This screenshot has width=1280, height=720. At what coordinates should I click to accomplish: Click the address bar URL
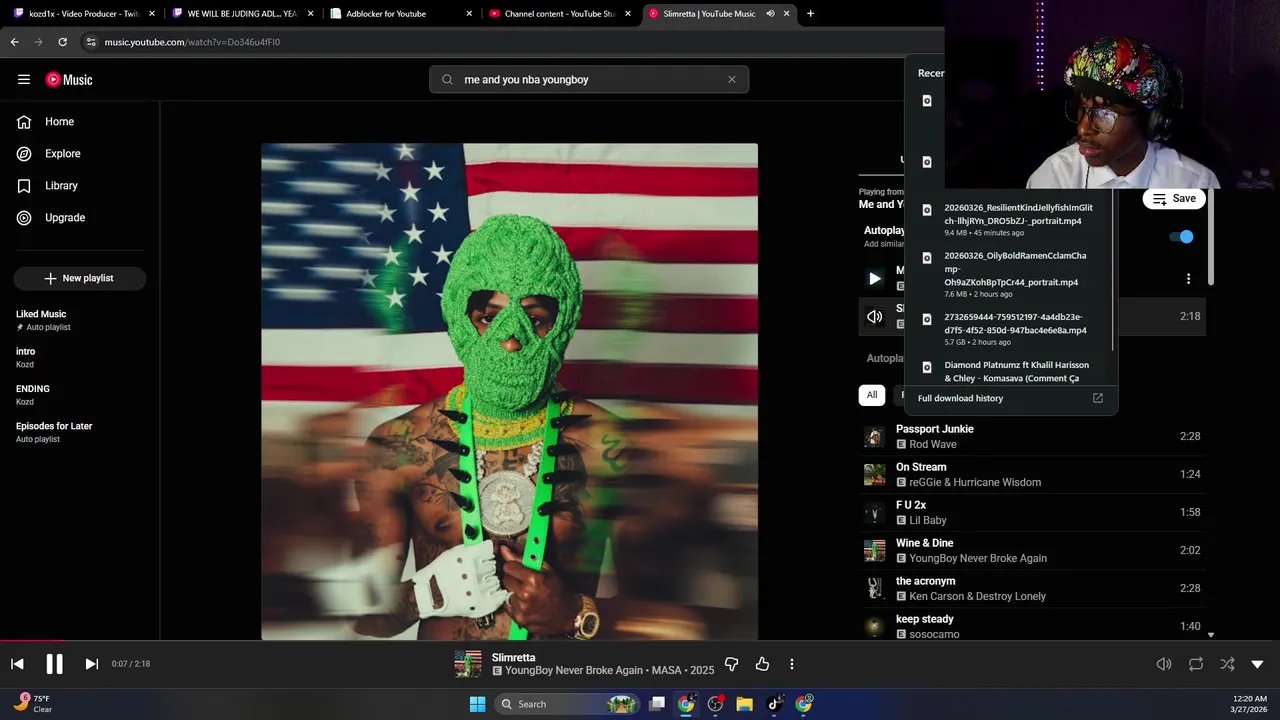(192, 42)
